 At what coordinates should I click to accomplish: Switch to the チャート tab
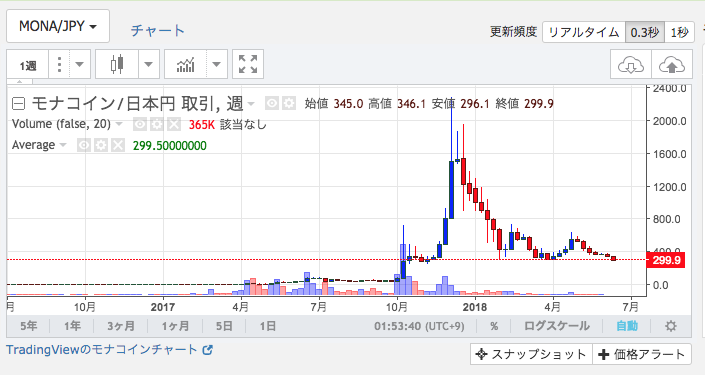tap(158, 31)
